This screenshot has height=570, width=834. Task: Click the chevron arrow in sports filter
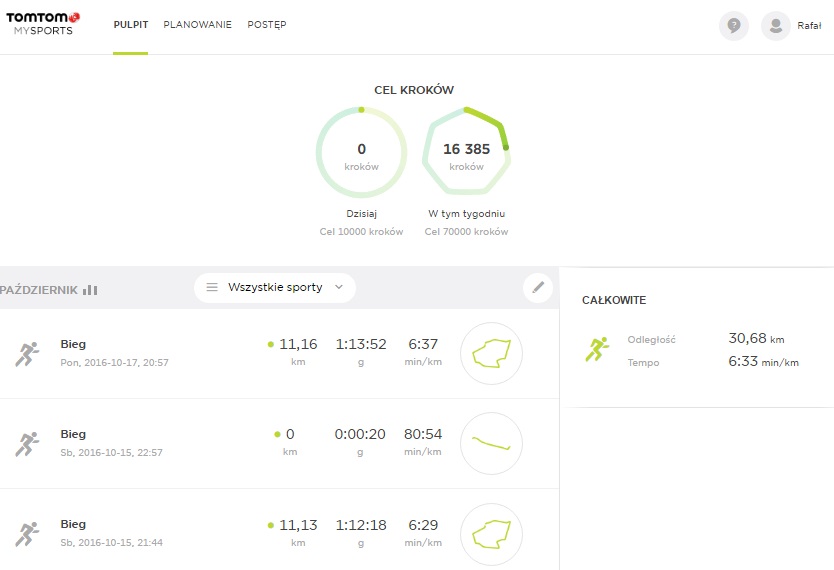(x=339, y=287)
